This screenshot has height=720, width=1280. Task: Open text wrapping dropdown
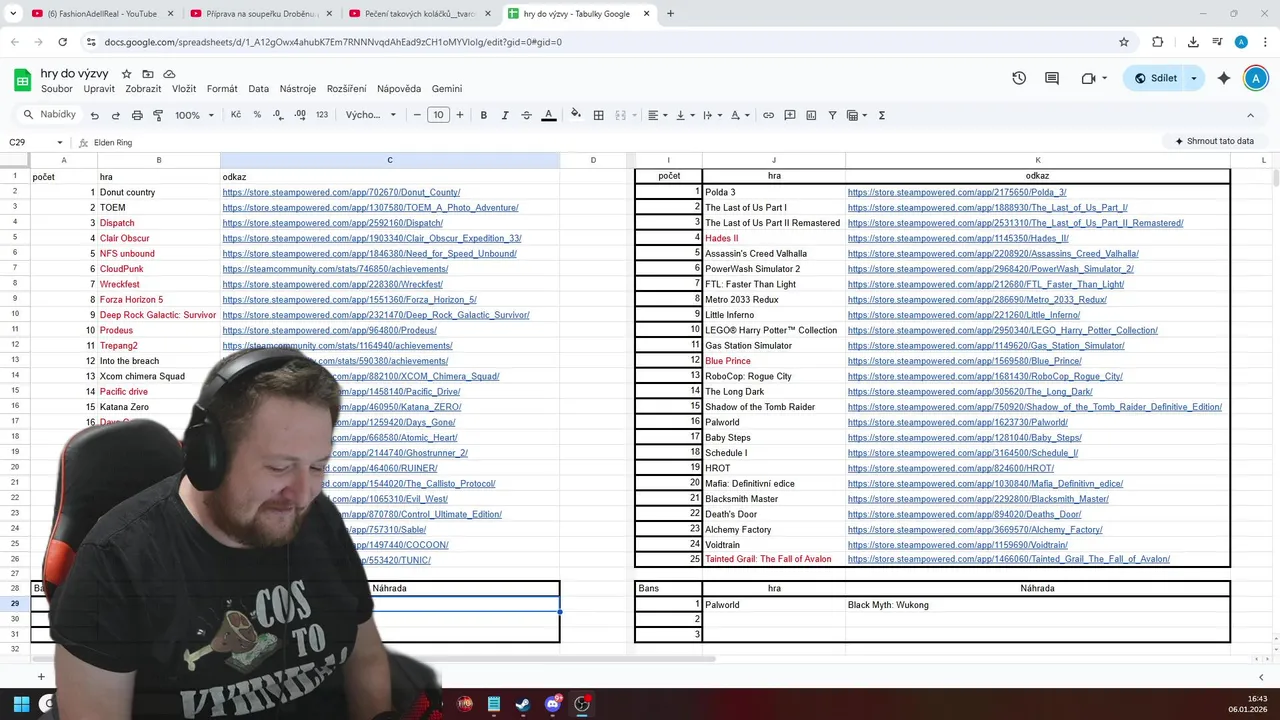coord(711,115)
